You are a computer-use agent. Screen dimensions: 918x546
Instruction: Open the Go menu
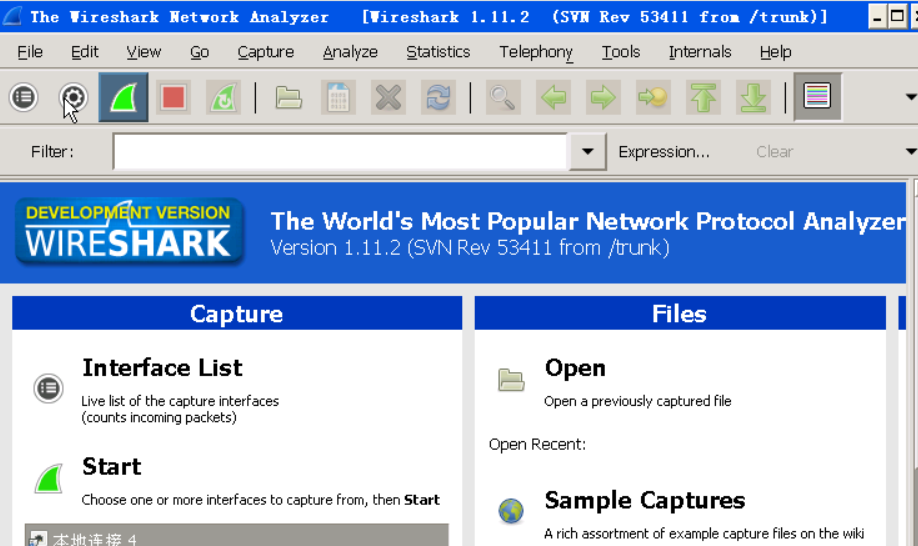pos(199,52)
